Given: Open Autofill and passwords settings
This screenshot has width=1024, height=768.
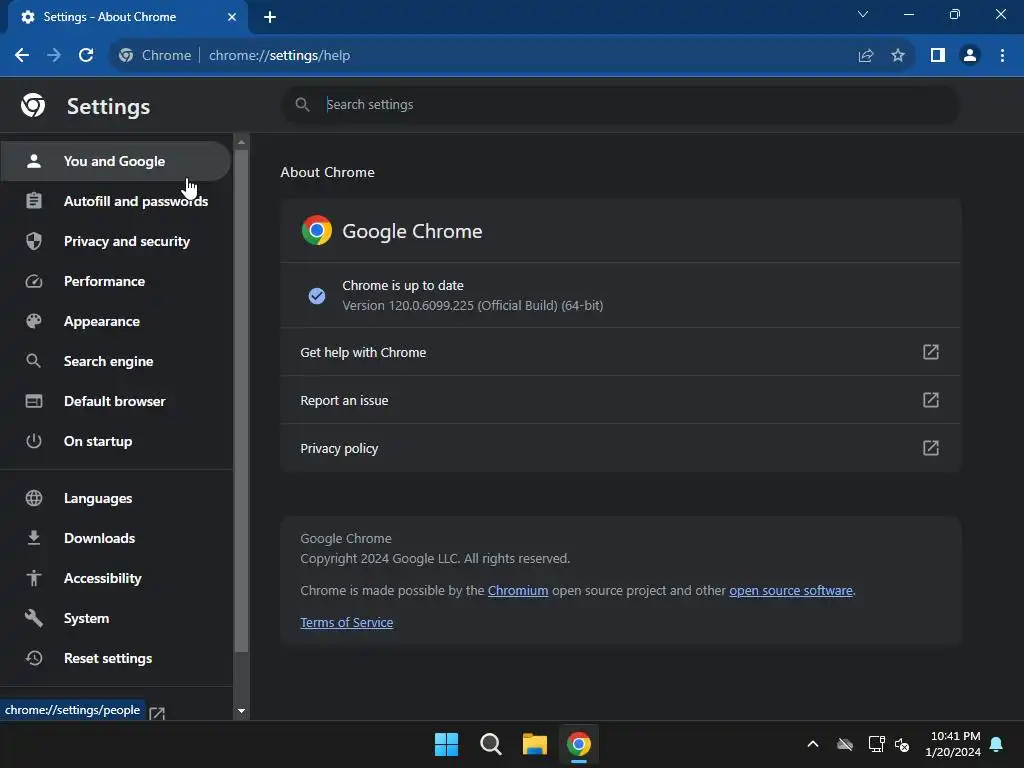Looking at the screenshot, I should point(116,201).
